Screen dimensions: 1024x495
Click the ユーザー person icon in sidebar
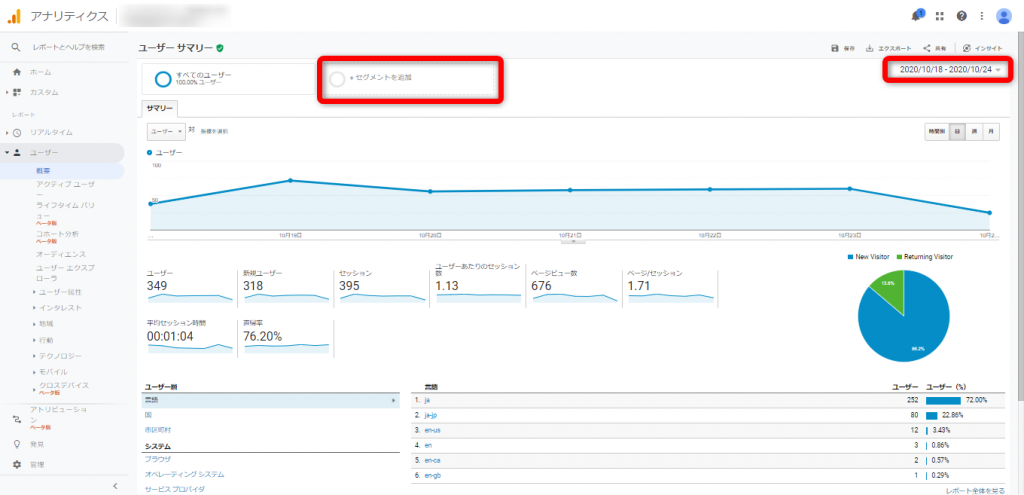pyautogui.click(x=17, y=153)
